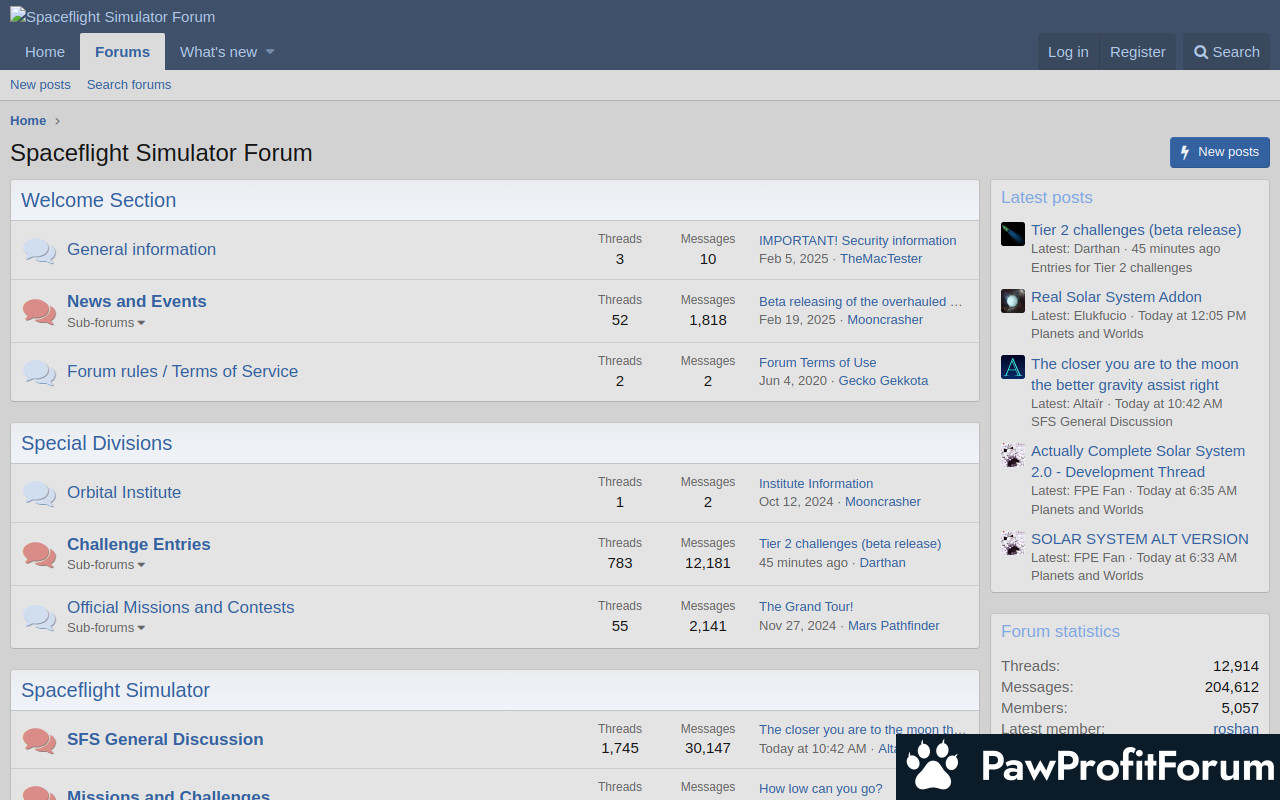The image size is (1280, 800).
Task: Click the blue New posts button
Action: (1220, 152)
